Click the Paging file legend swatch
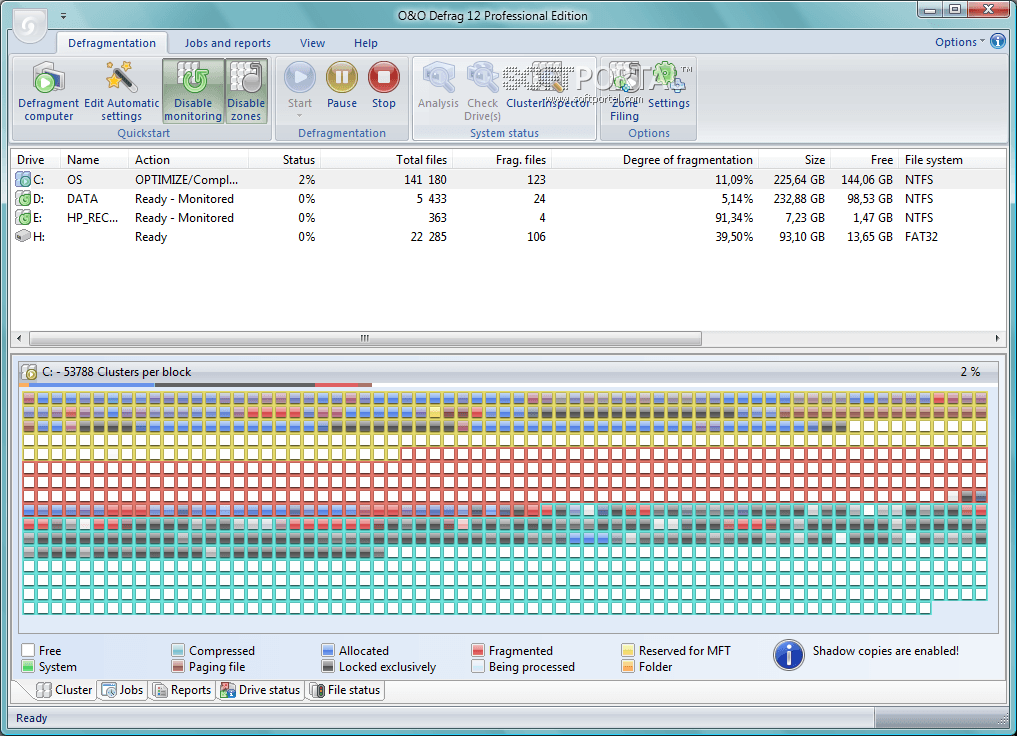The image size is (1017, 736). (x=178, y=666)
